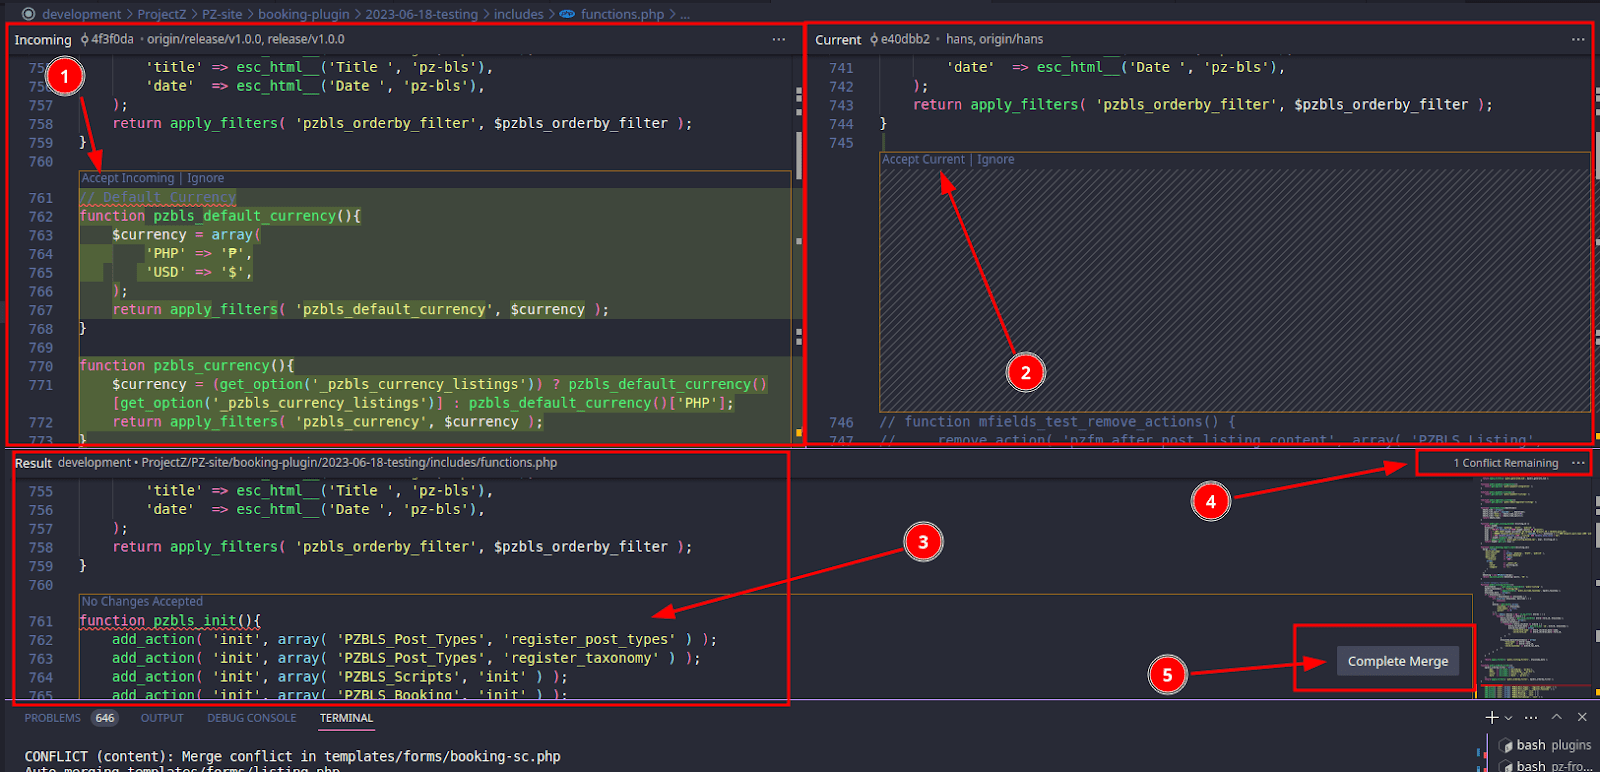Open the booking-plugin breadcrumb dropdown
Image resolution: width=1600 pixels, height=772 pixels.
304,14
